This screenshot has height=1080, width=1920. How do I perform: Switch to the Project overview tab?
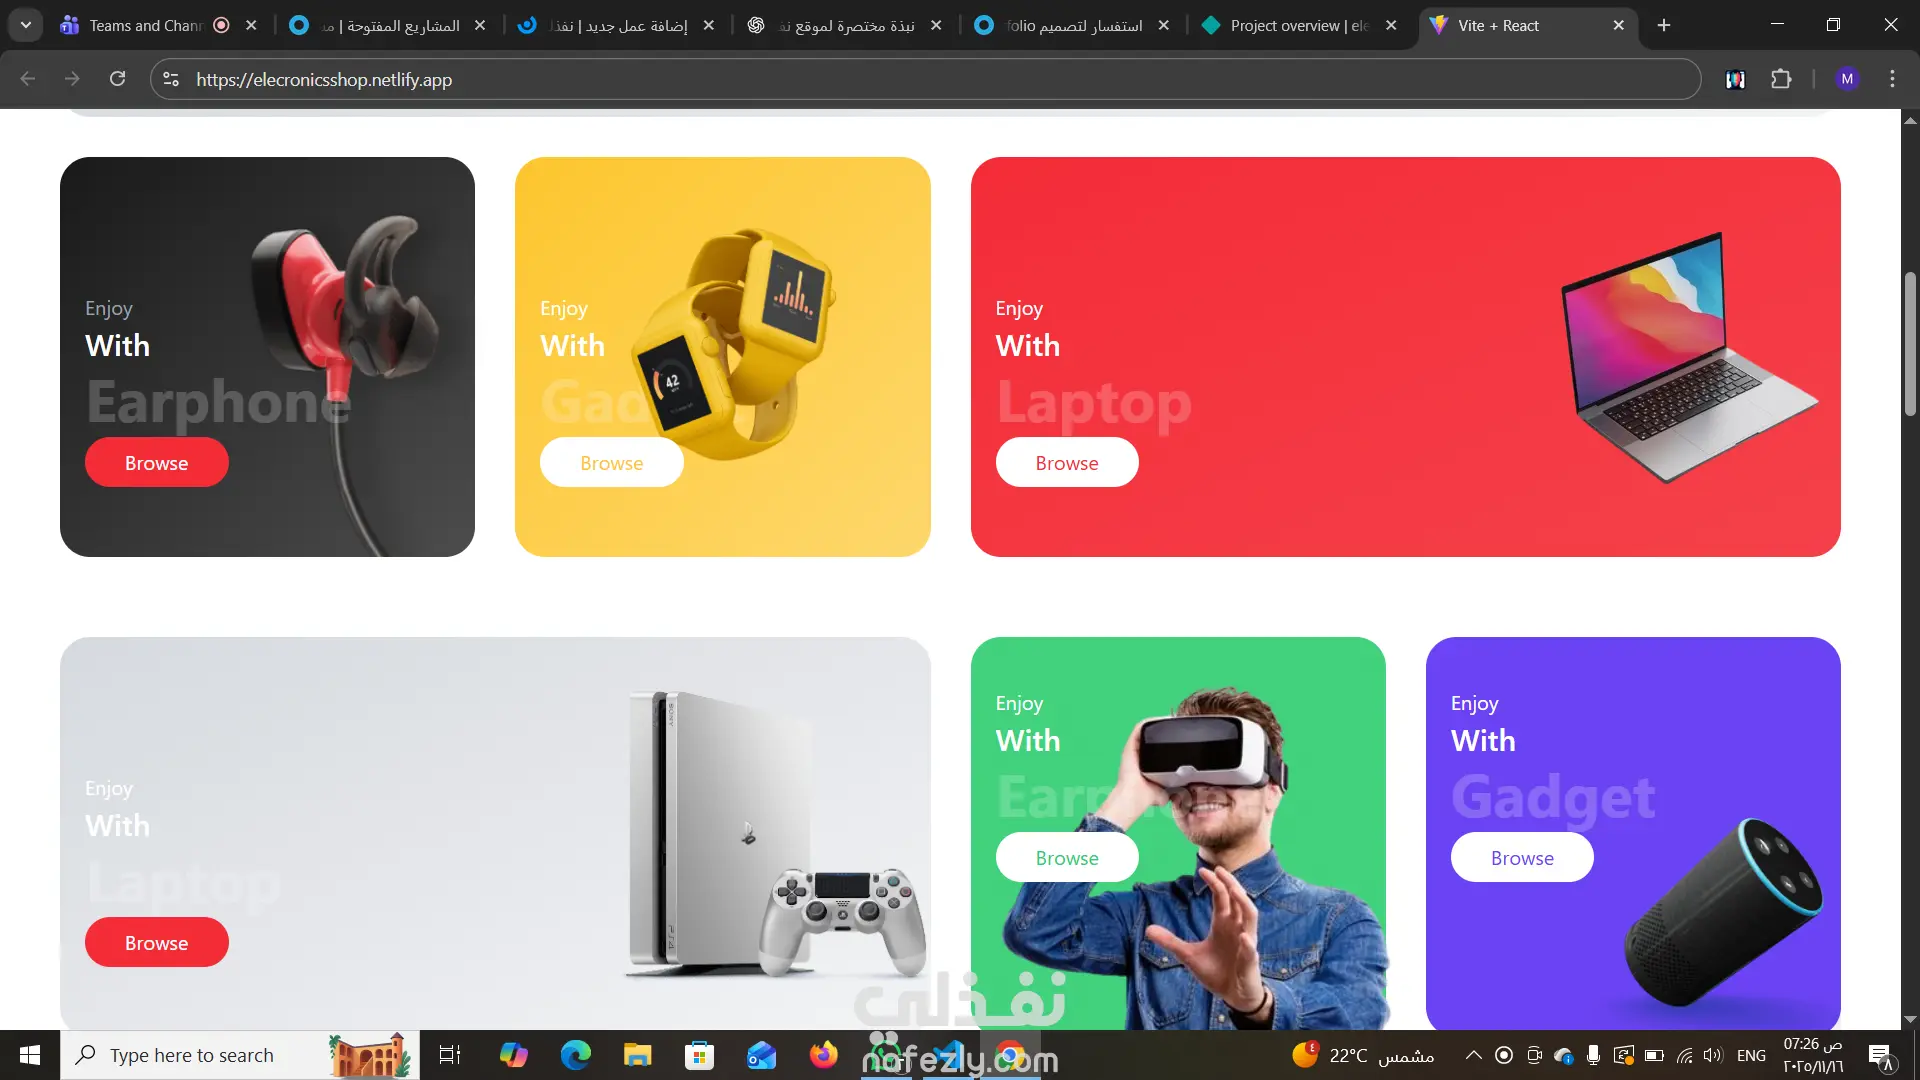[x=1298, y=25]
